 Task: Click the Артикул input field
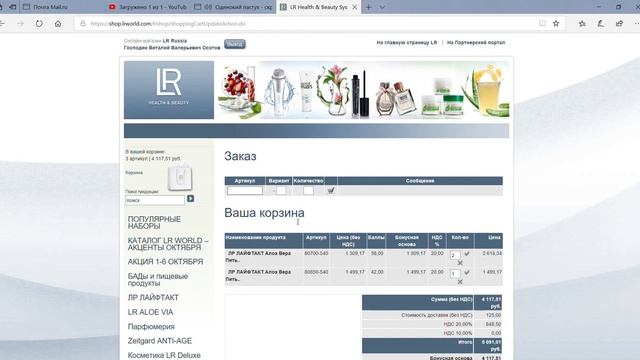[245, 191]
